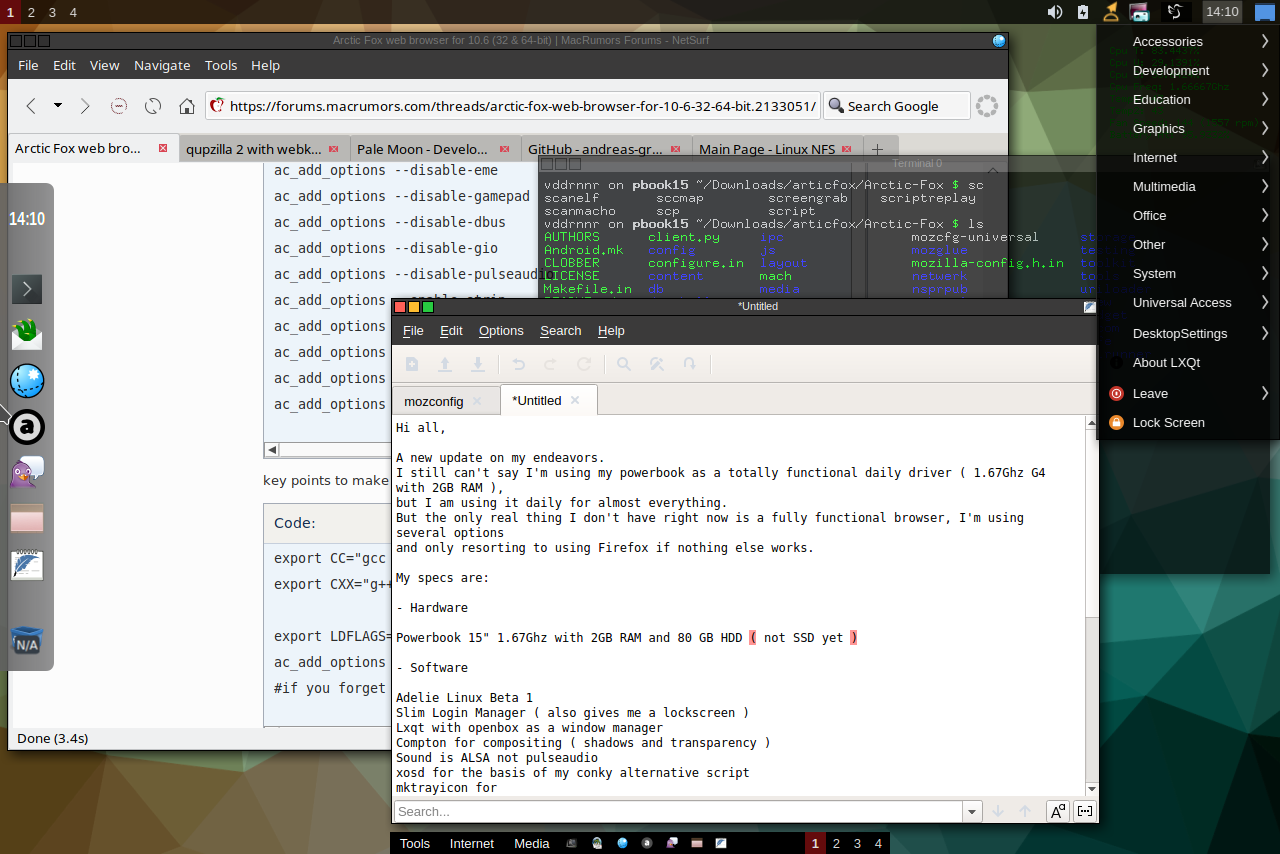Viewport: 1280px width, 854px height.
Task: Go forward in NetSurf browser
Action: pos(85,106)
